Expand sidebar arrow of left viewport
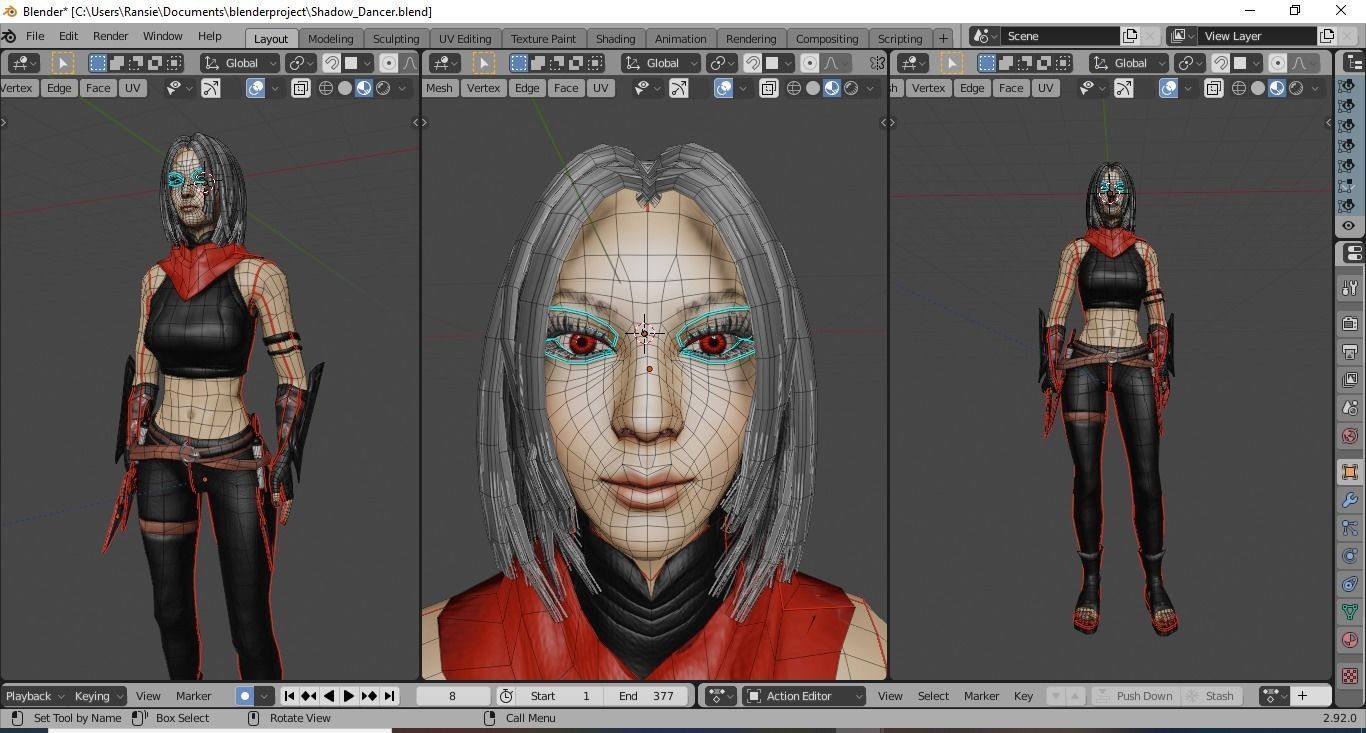 click(x=414, y=122)
